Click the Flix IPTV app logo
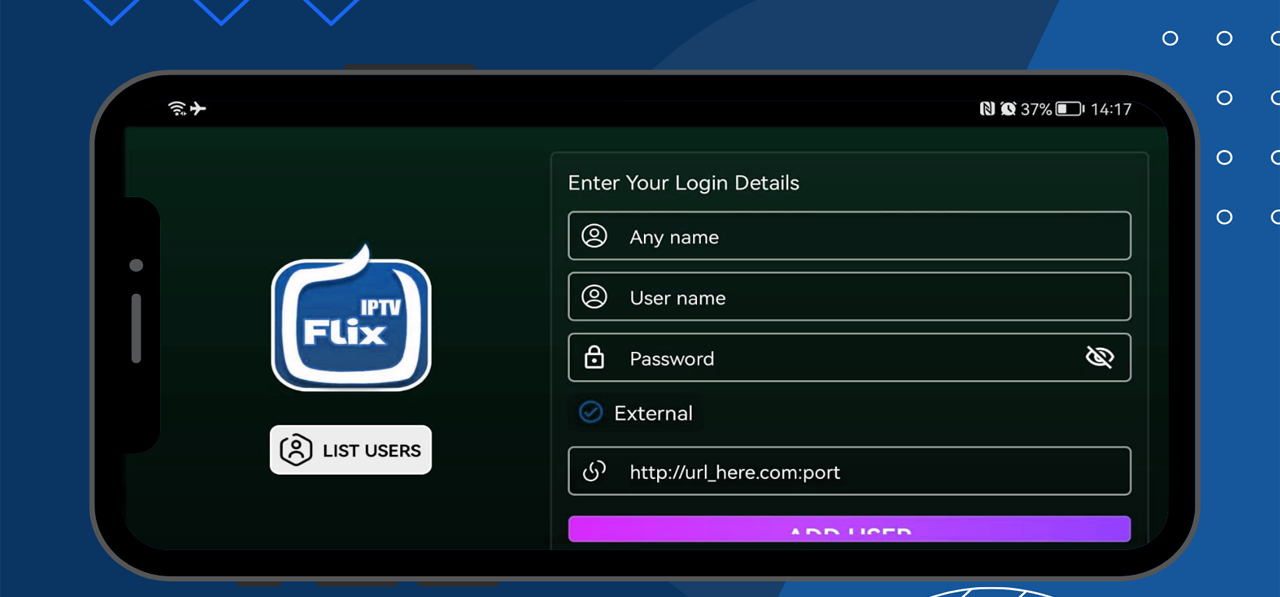This screenshot has height=597, width=1280. 350,316
